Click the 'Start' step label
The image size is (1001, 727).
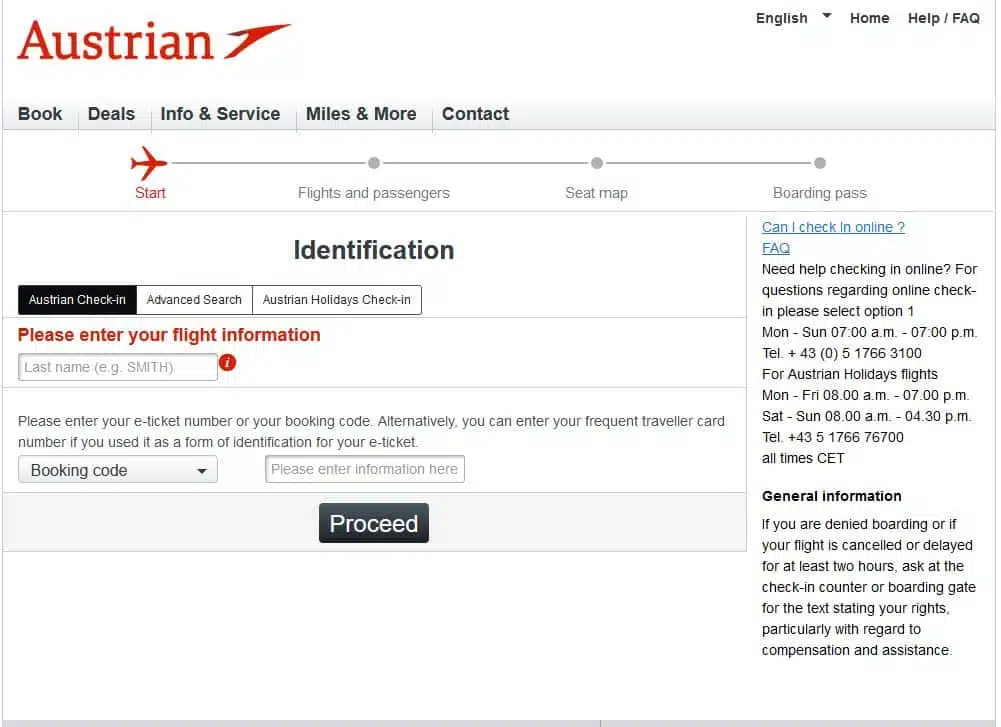(x=150, y=193)
